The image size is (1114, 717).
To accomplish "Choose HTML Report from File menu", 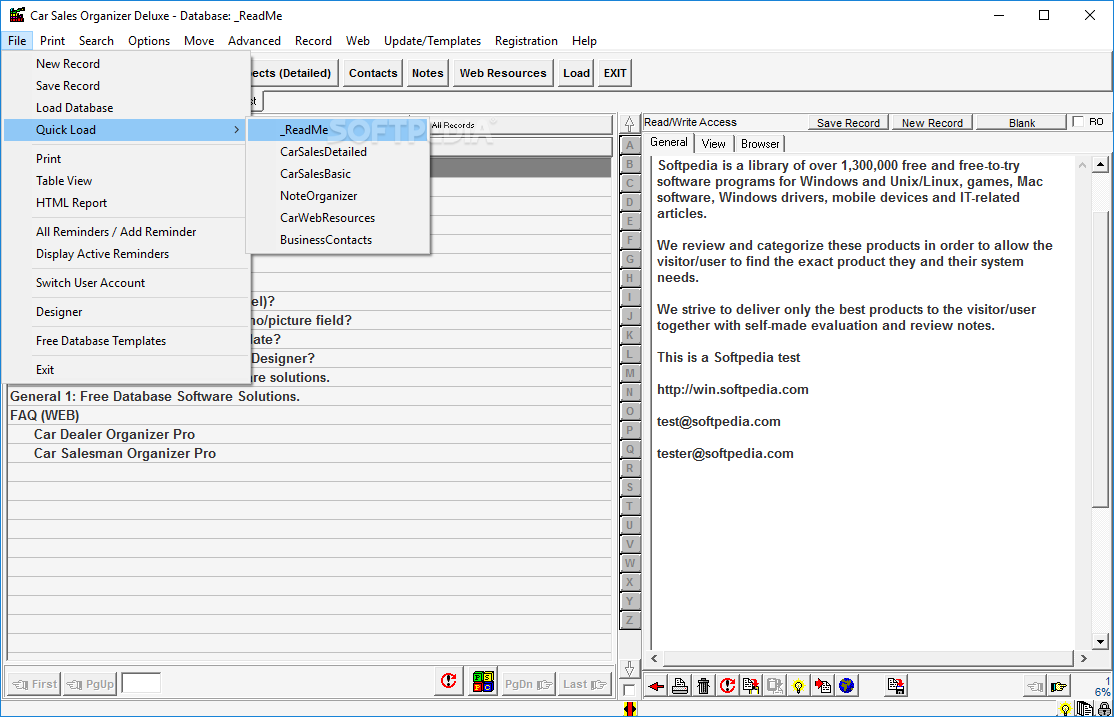I will pyautogui.click(x=127, y=203).
